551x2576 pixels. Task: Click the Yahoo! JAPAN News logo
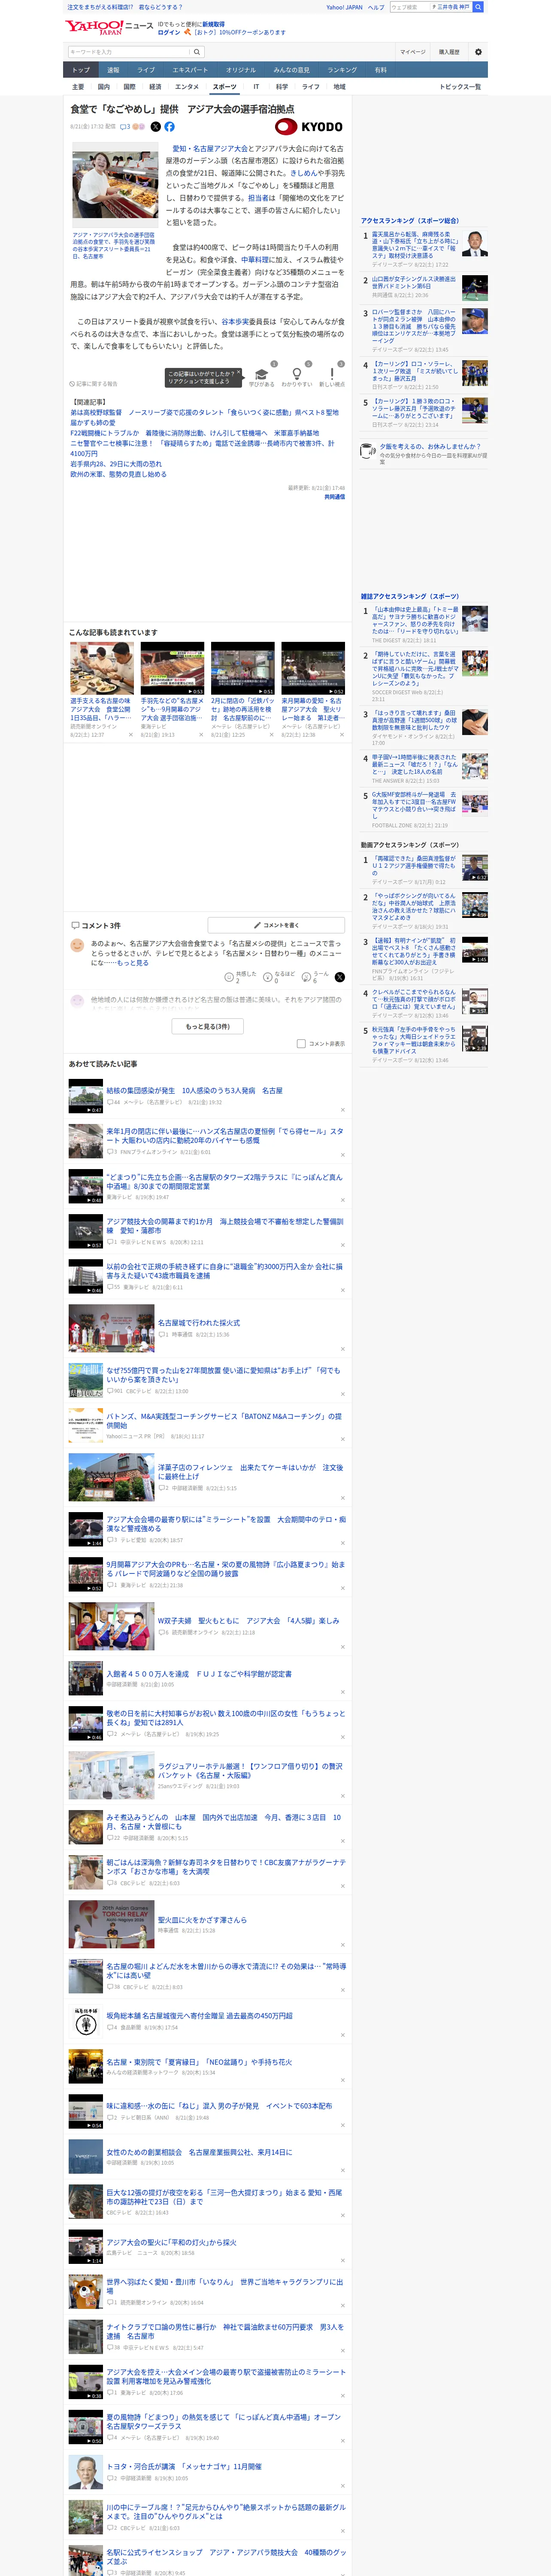[x=109, y=27]
